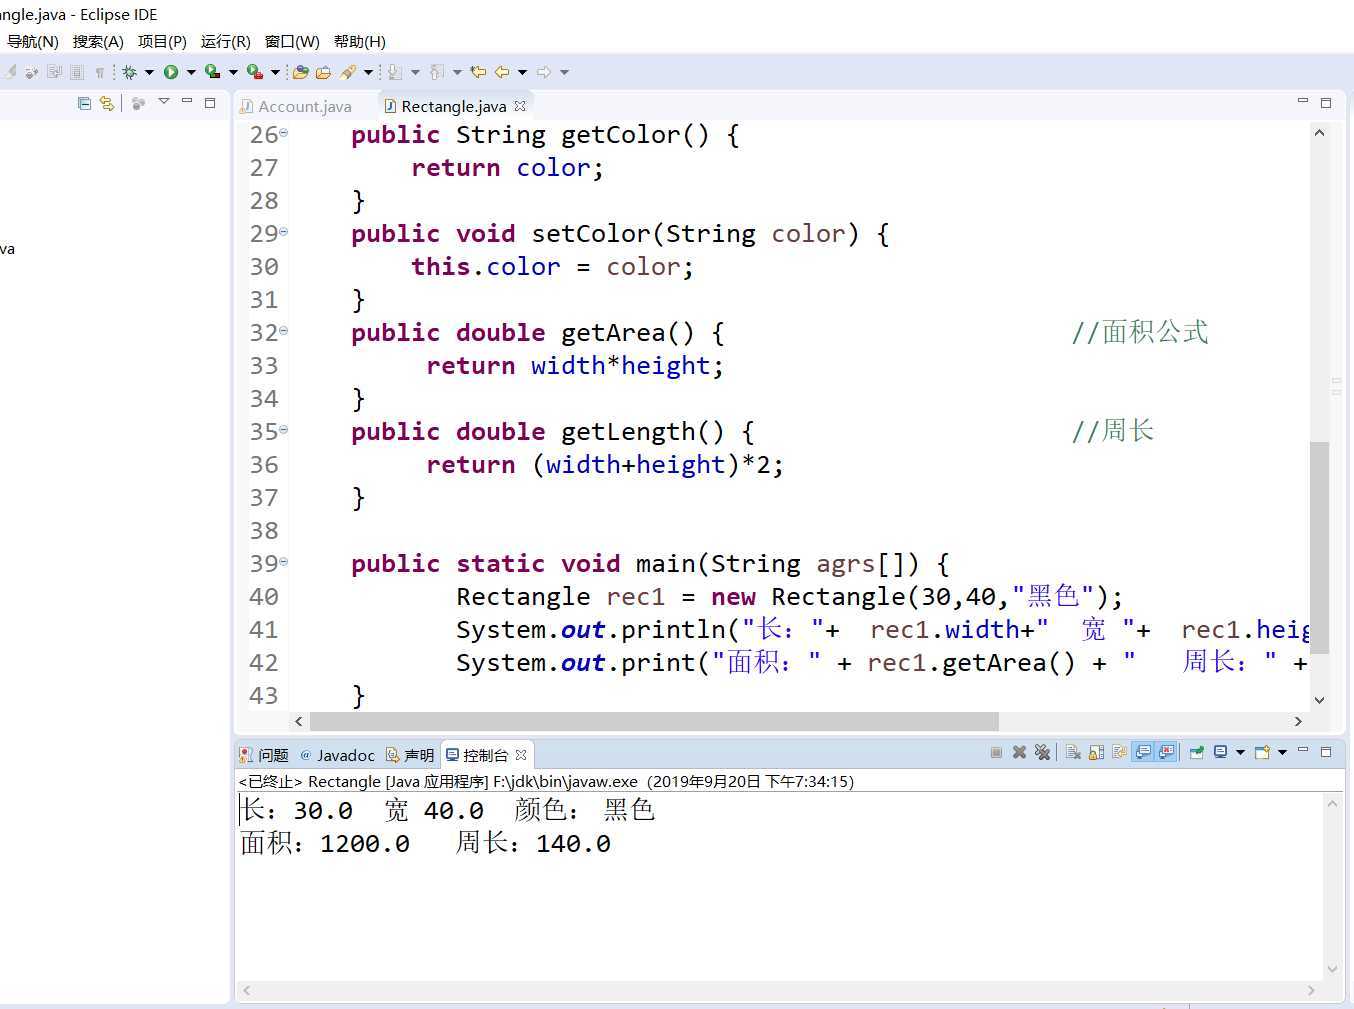Image resolution: width=1354 pixels, height=1009 pixels.
Task: Click the editor horizontal scrollbar thumb
Action: (654, 721)
